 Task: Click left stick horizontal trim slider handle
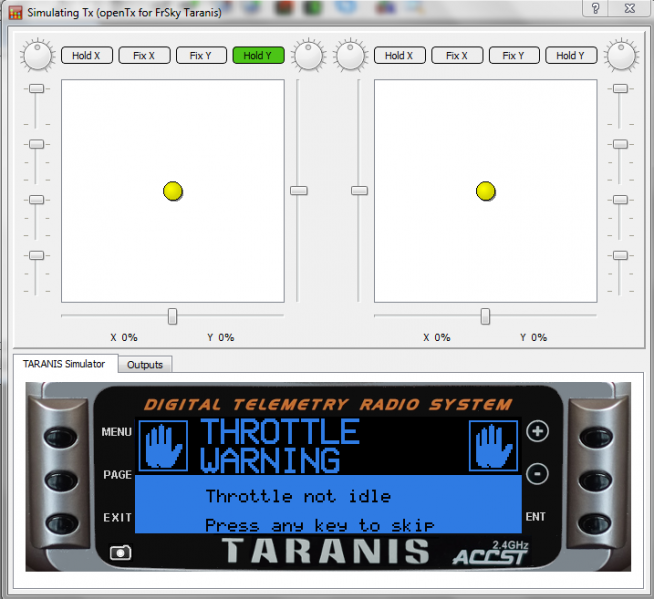click(x=172, y=316)
